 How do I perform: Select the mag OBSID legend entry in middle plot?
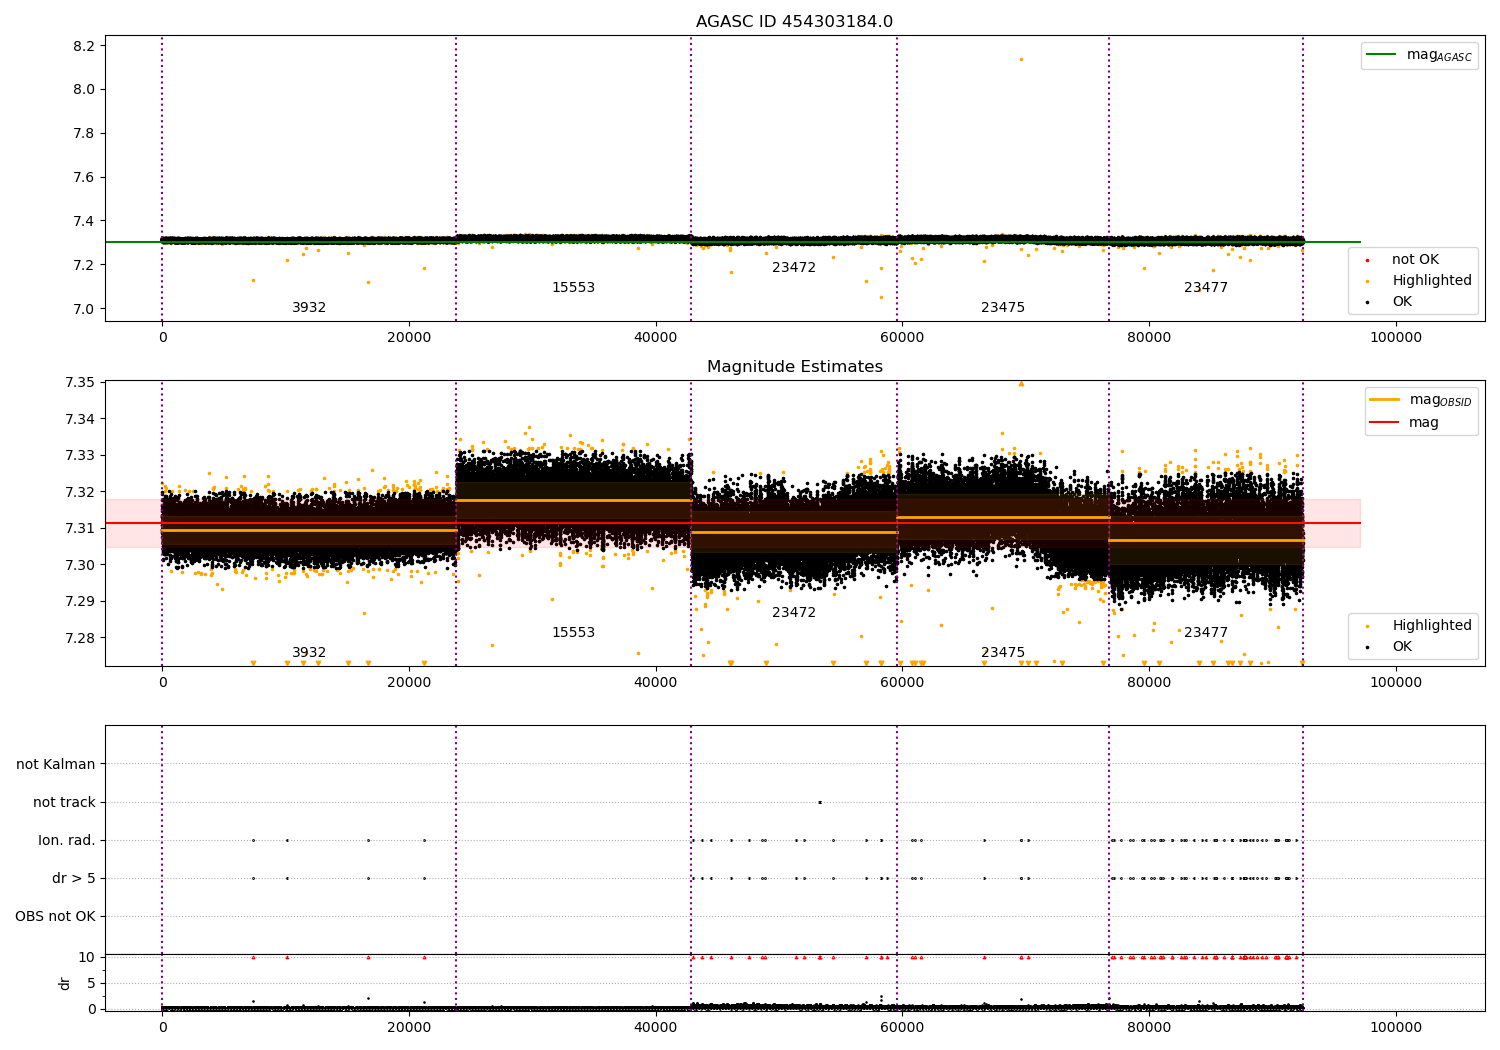(x=1421, y=400)
